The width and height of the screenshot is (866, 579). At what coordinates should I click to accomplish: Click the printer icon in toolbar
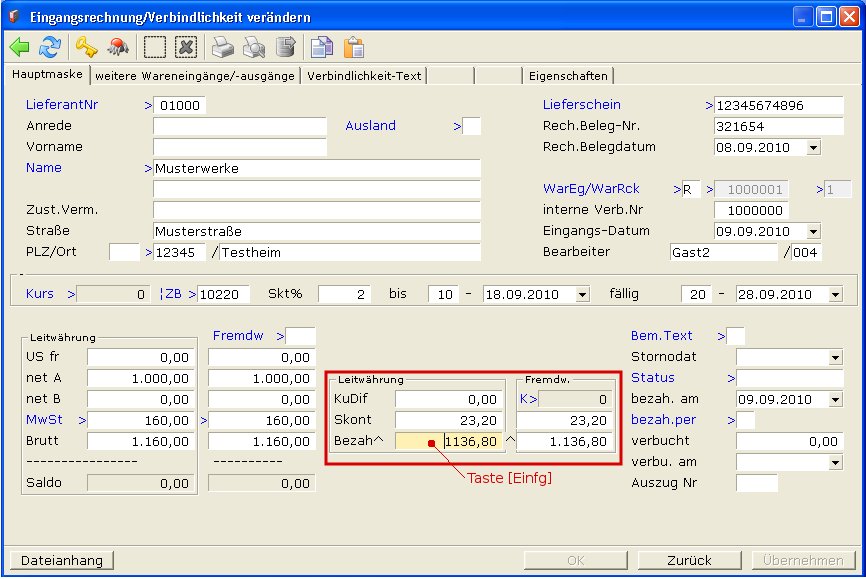point(222,47)
